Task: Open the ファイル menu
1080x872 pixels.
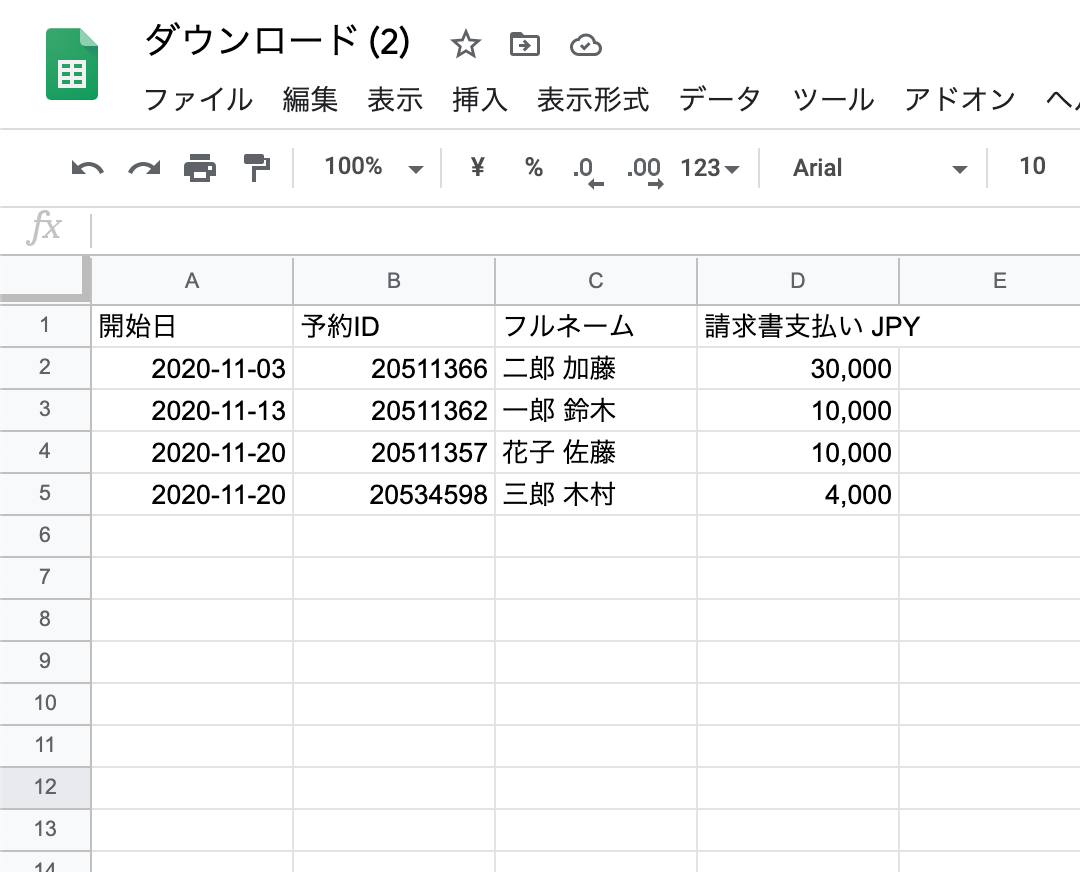Action: (198, 100)
